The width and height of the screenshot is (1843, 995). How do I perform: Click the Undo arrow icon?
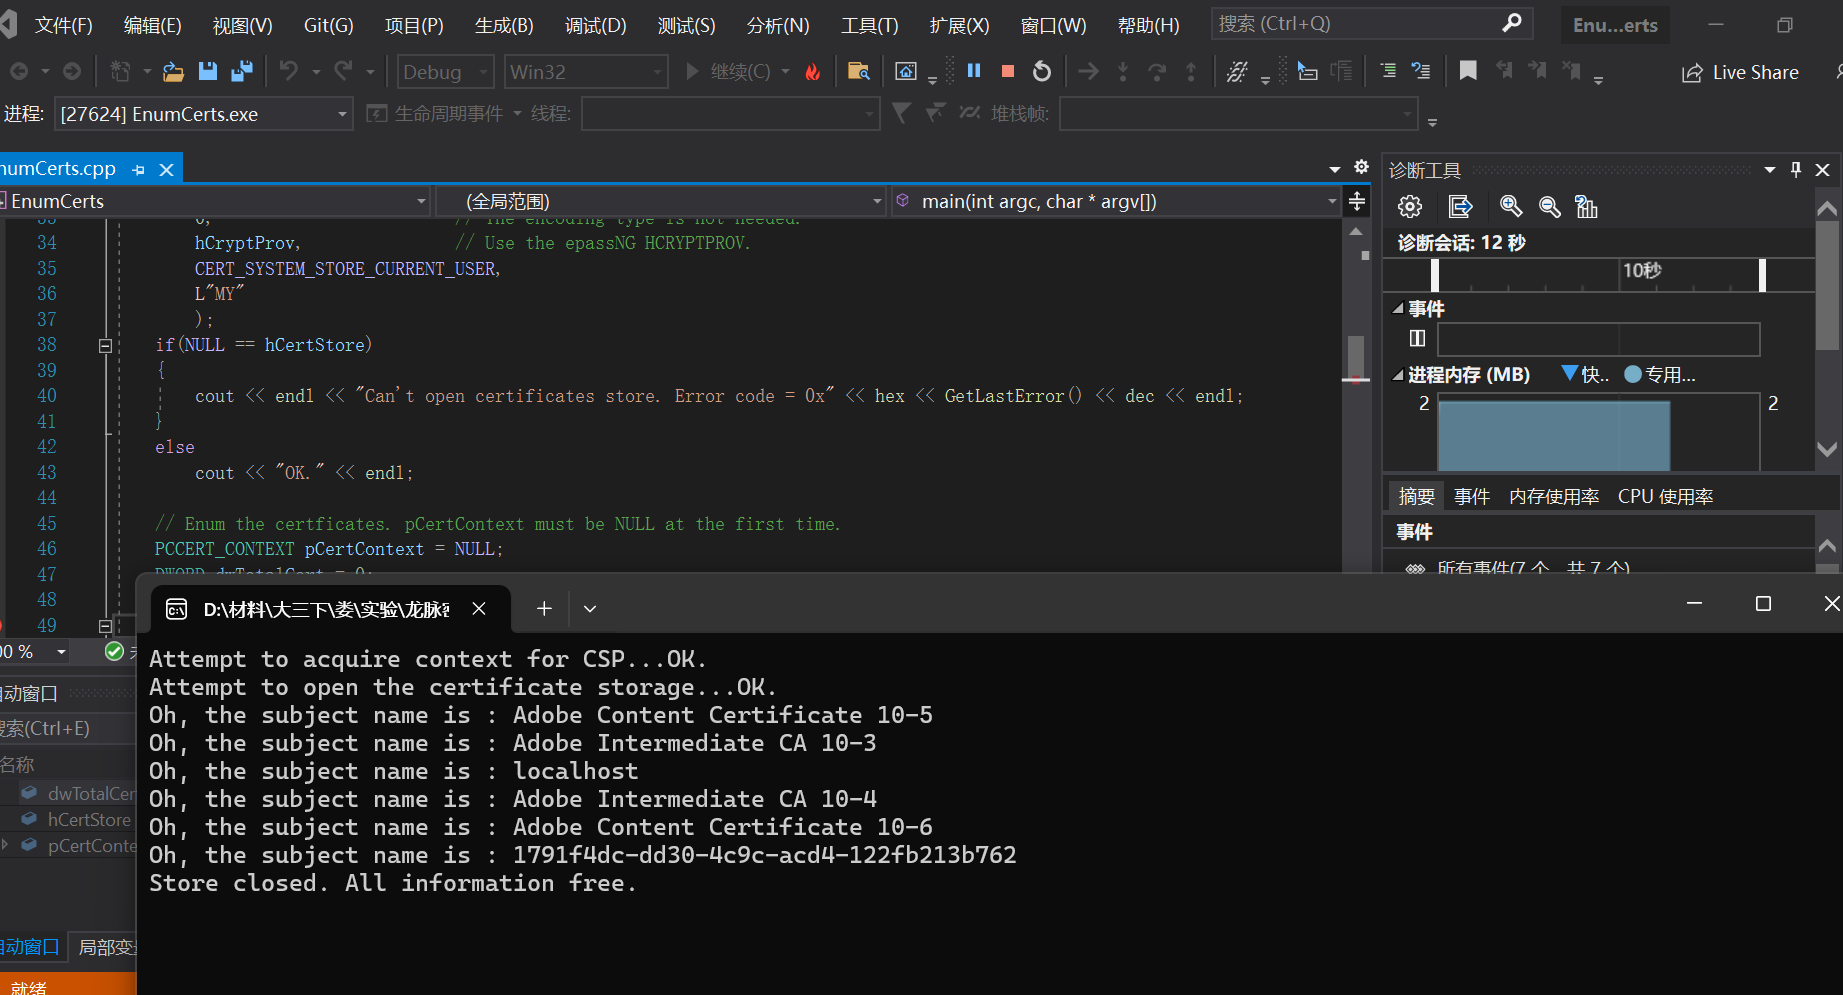pyautogui.click(x=289, y=71)
